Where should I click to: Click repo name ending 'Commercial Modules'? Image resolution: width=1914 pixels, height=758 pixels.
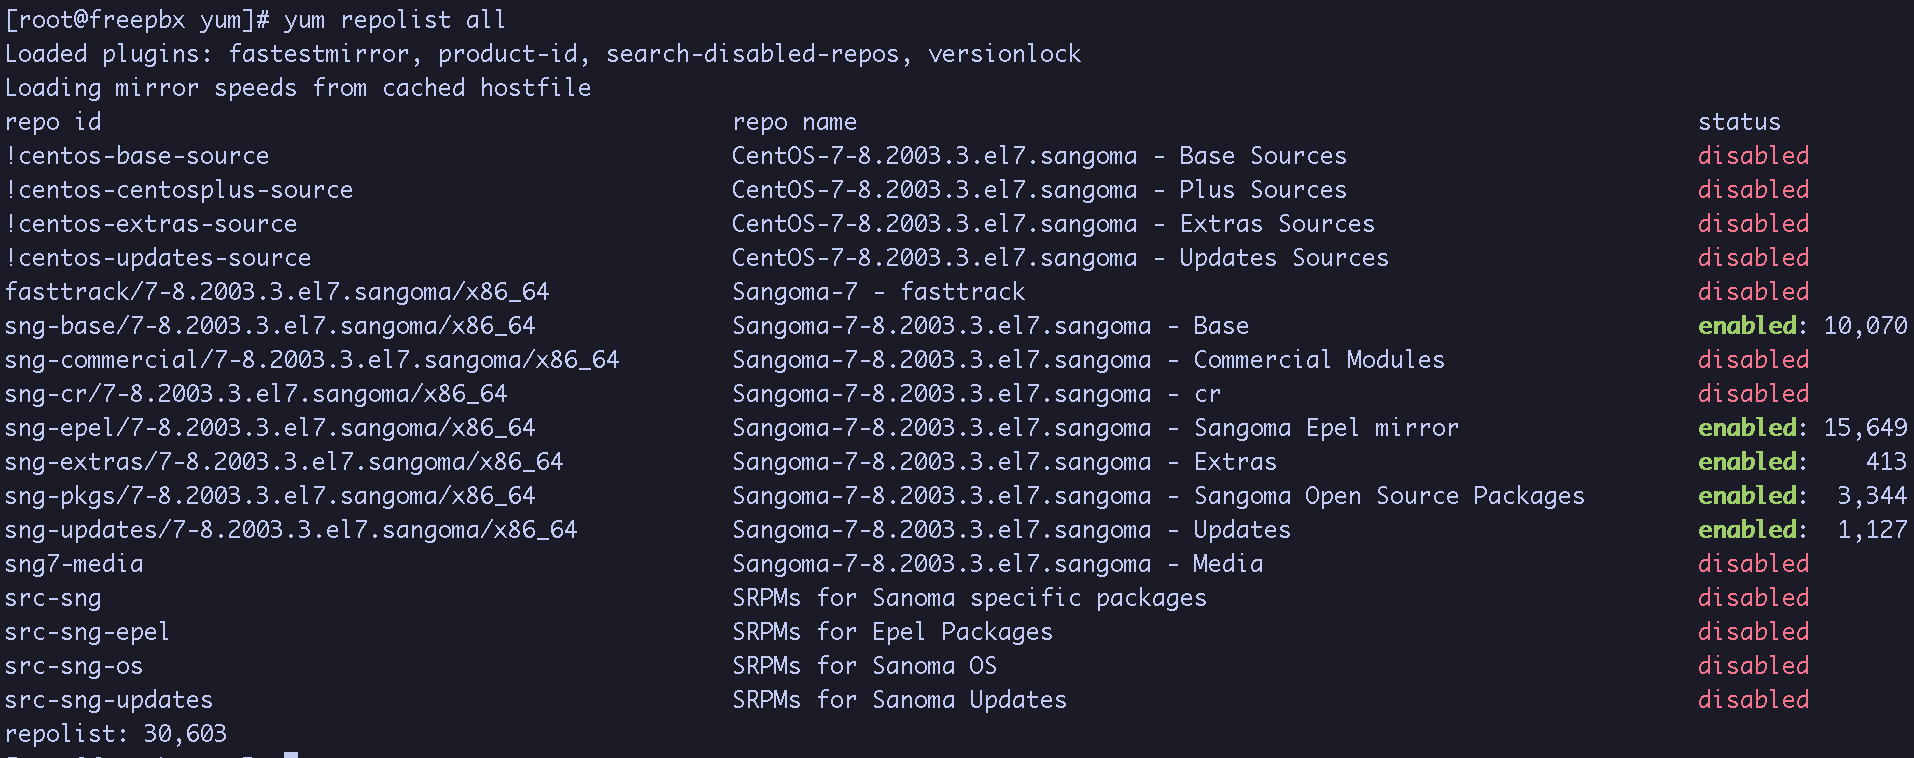[1088, 360]
